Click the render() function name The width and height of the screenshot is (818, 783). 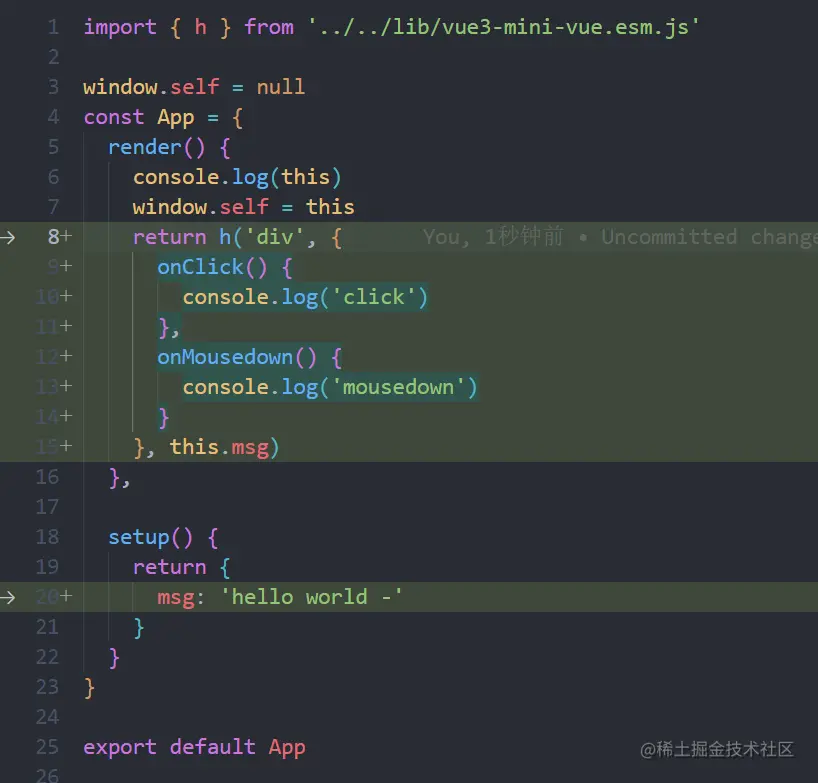pos(145,148)
